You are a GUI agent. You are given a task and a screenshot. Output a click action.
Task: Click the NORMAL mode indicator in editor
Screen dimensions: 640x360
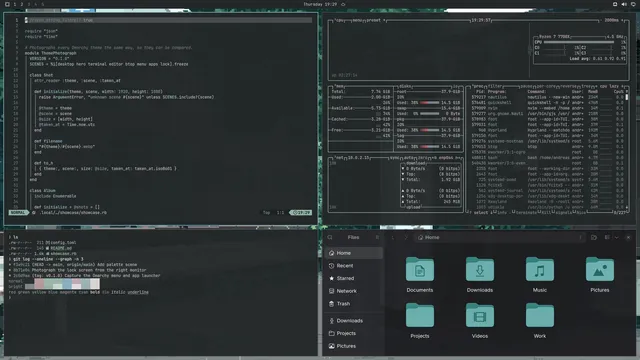tap(18, 213)
